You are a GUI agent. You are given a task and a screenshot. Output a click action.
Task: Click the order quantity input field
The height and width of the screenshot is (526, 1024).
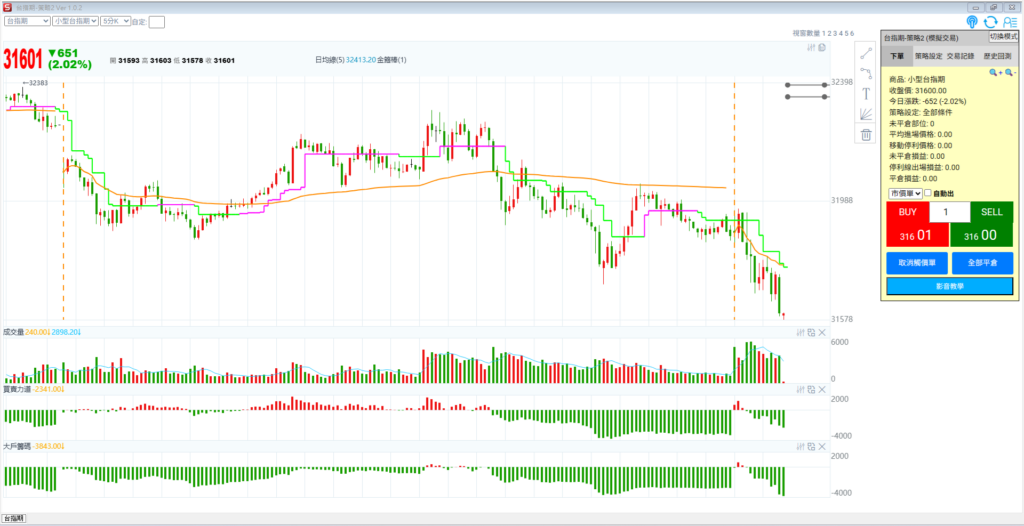(x=949, y=212)
